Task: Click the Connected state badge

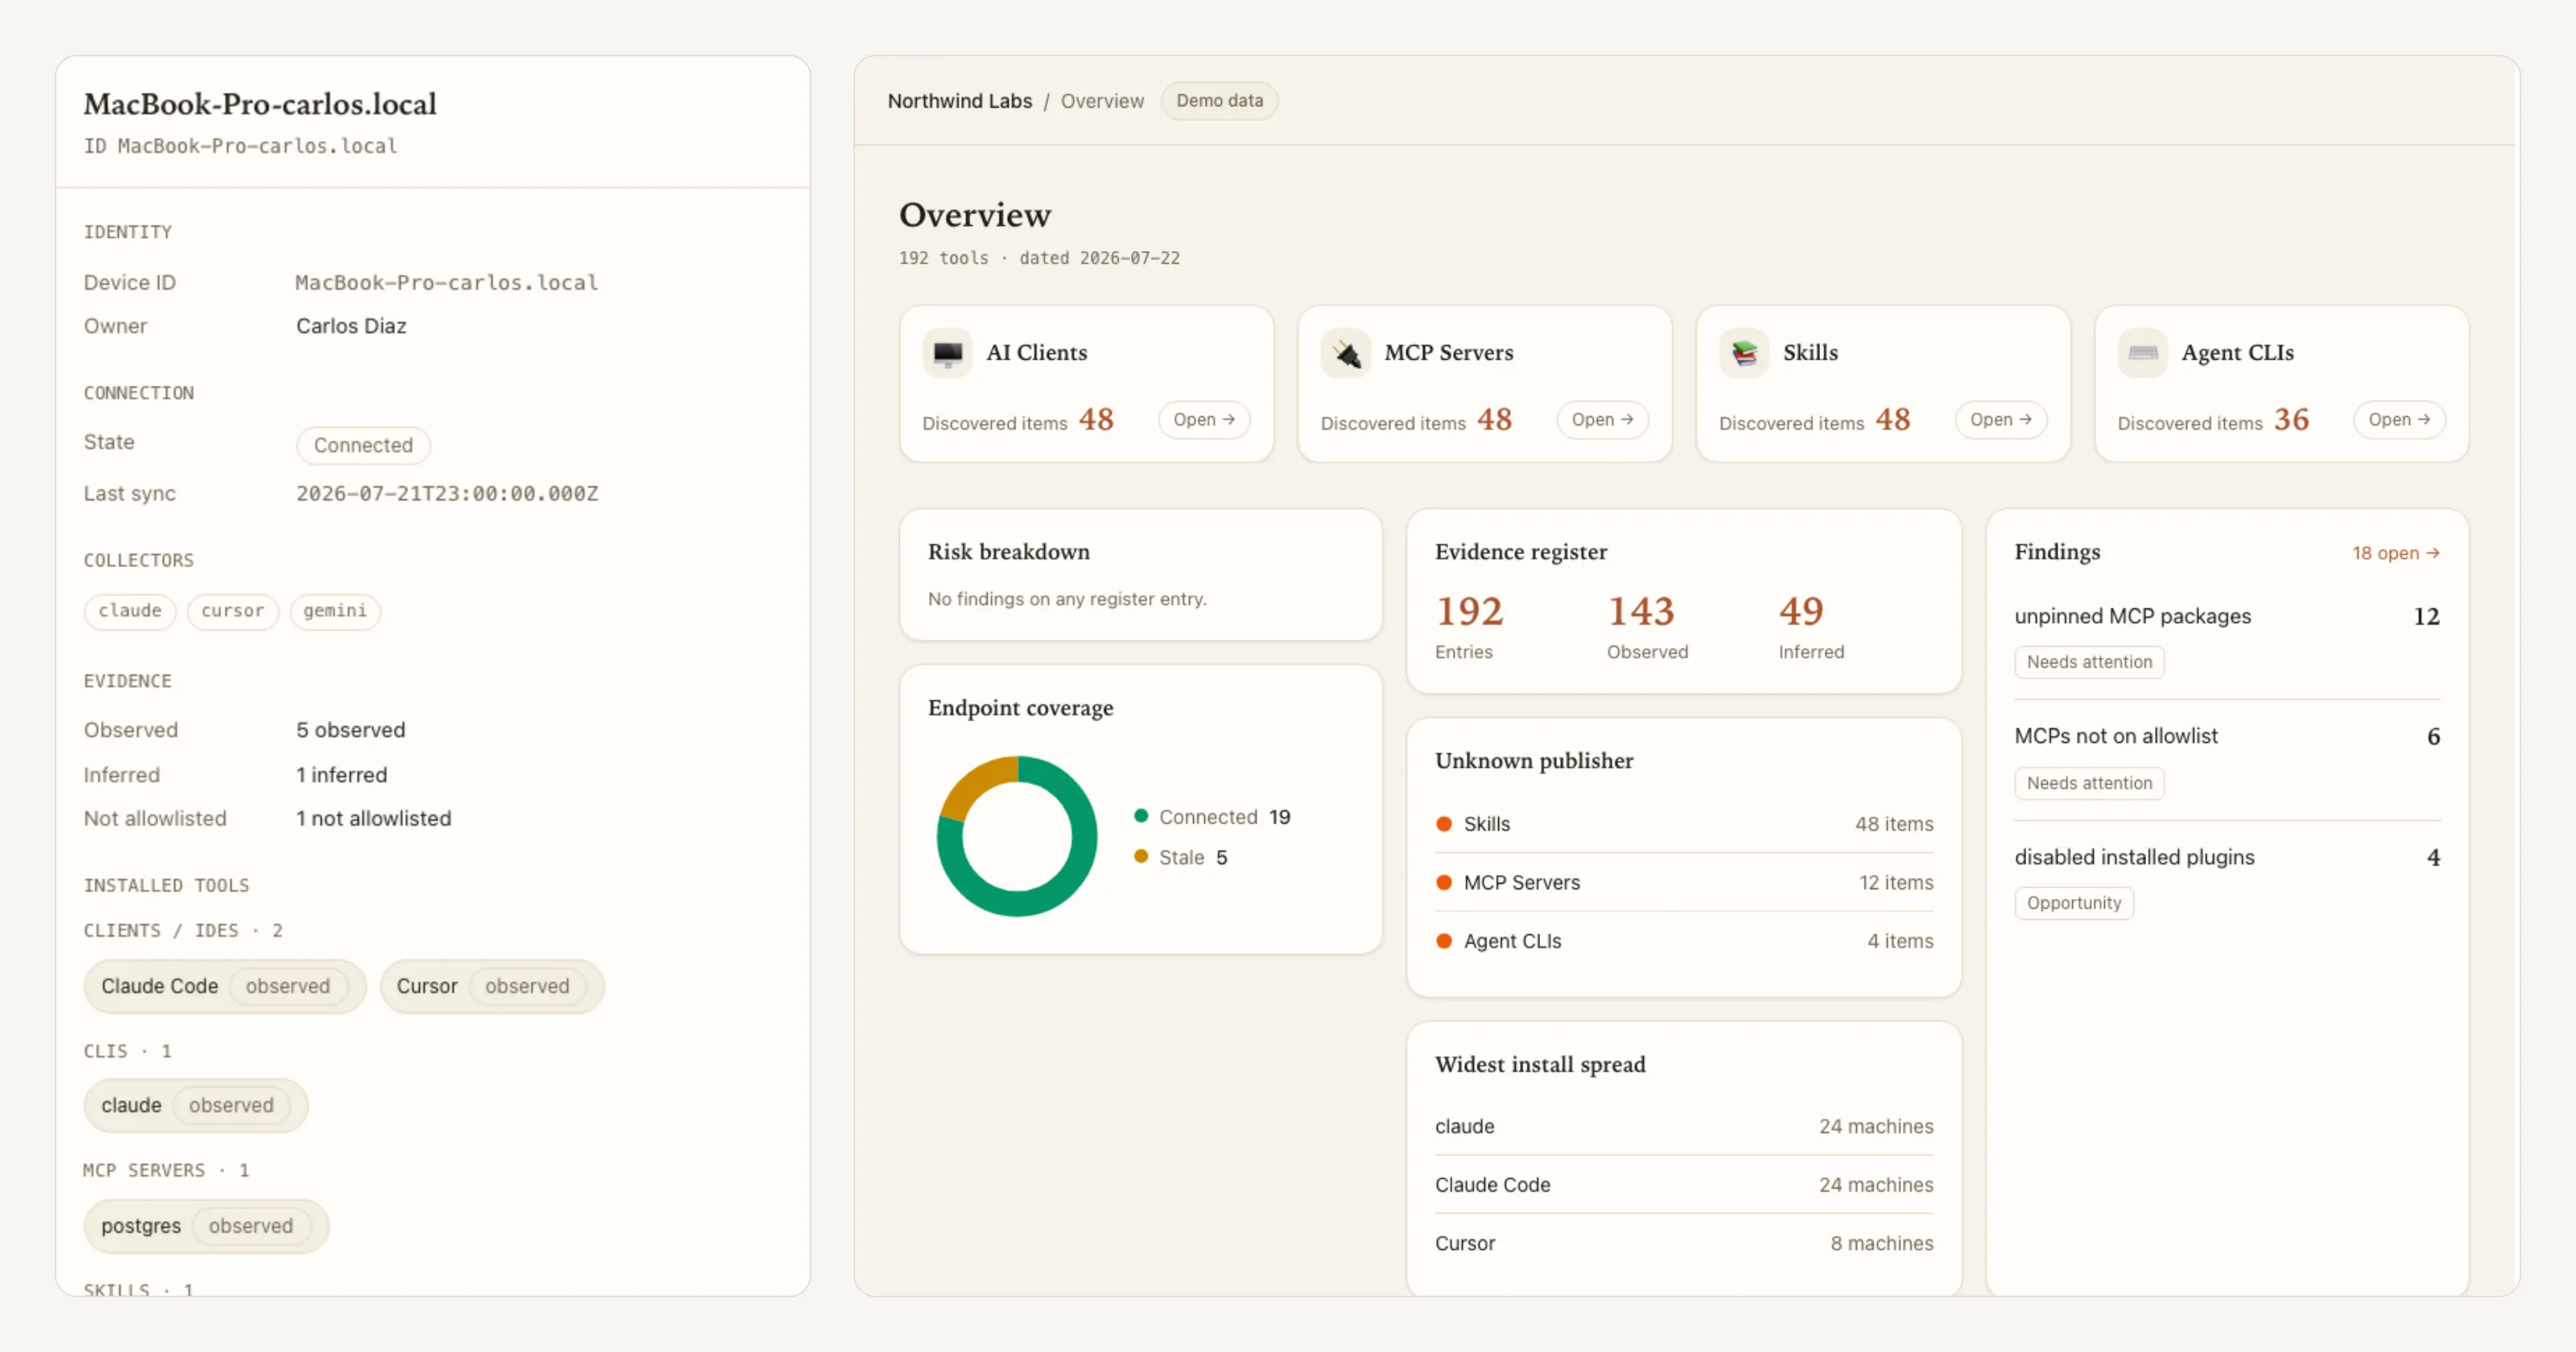Action: click(363, 445)
